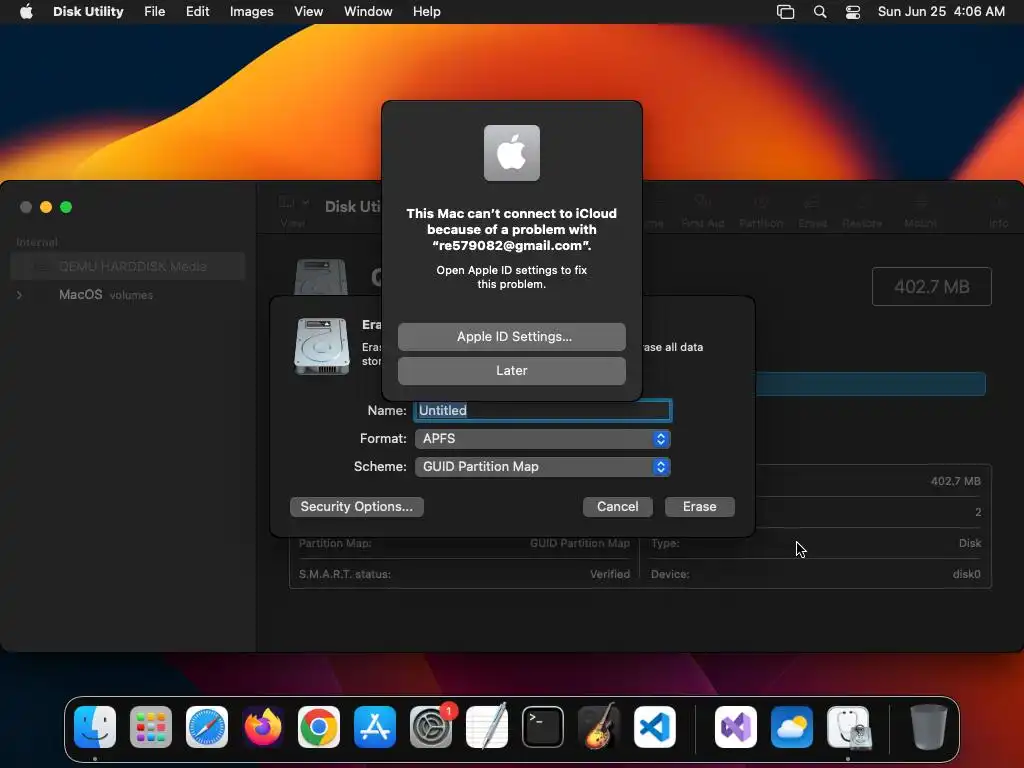
Task: Open the App Store dock icon
Action: pyautogui.click(x=375, y=727)
